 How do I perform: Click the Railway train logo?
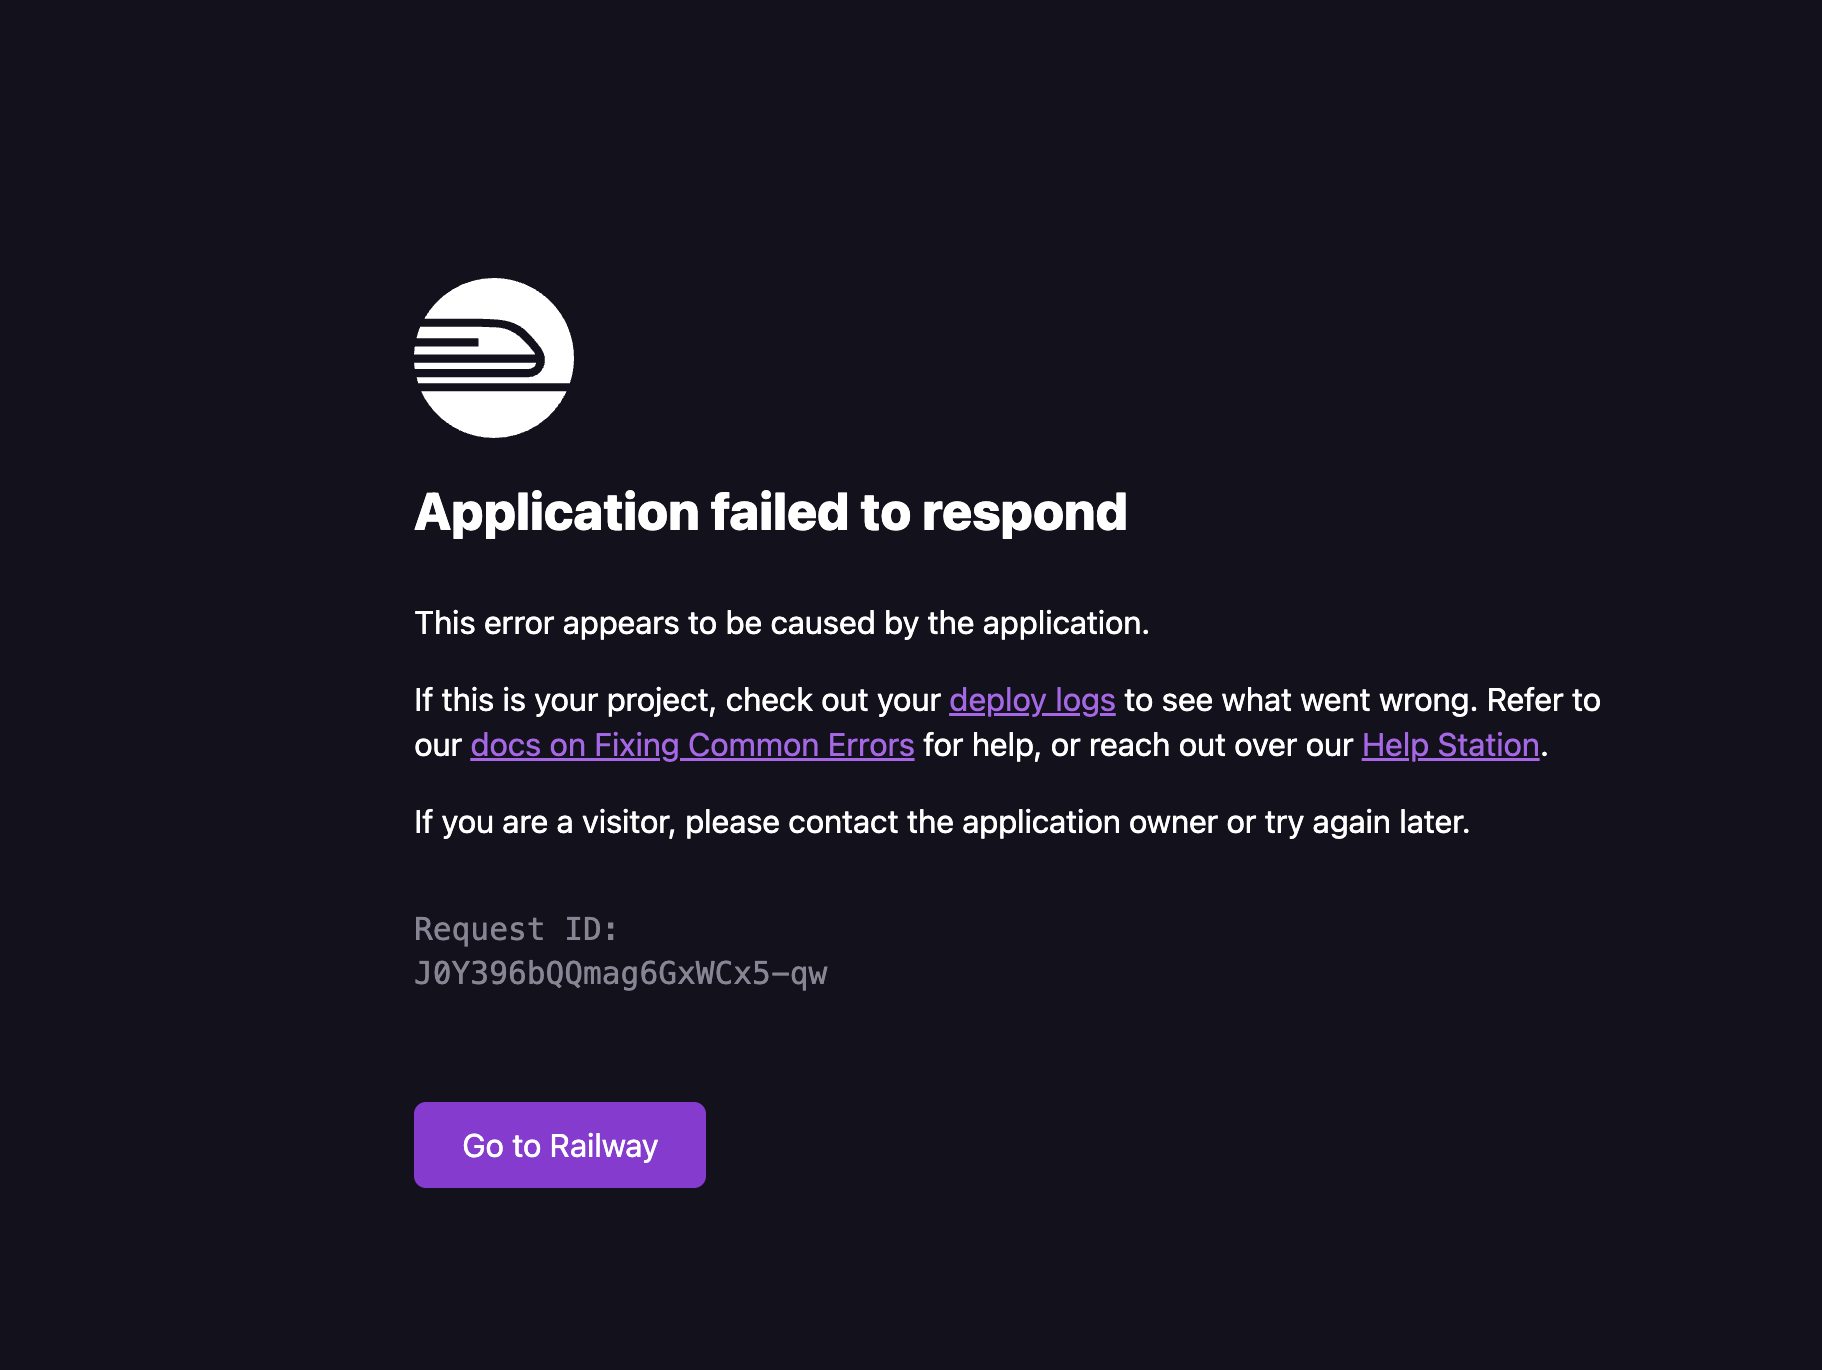(x=494, y=358)
